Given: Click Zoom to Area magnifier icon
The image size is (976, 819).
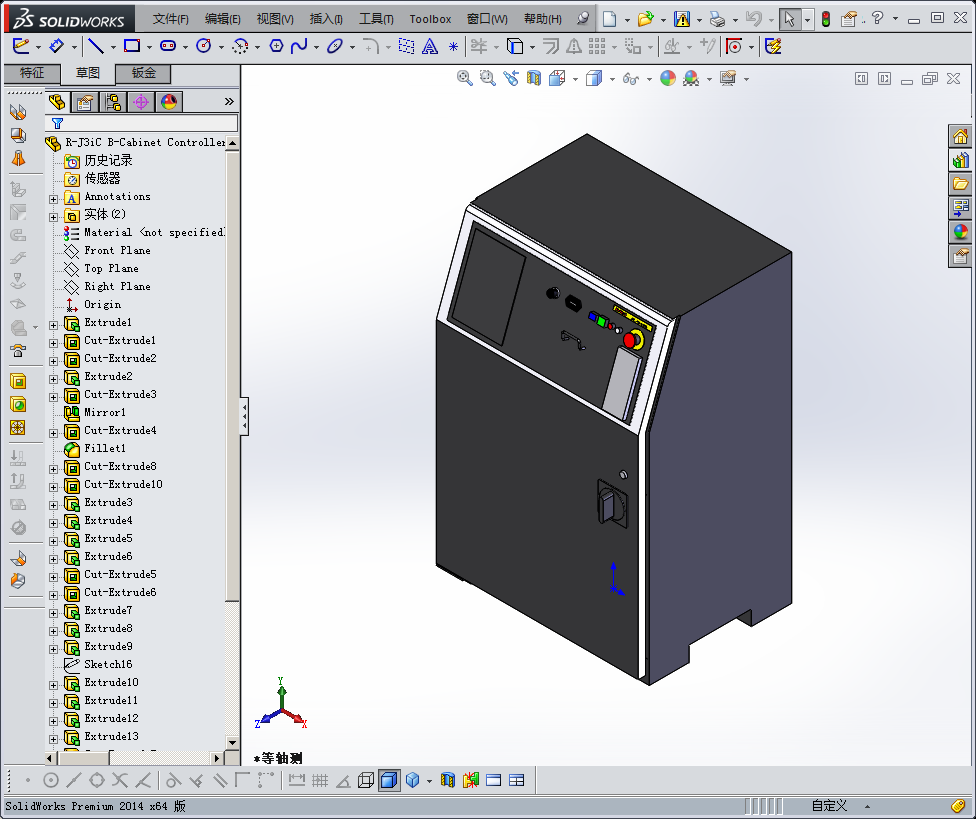Looking at the screenshot, I should click(x=487, y=78).
